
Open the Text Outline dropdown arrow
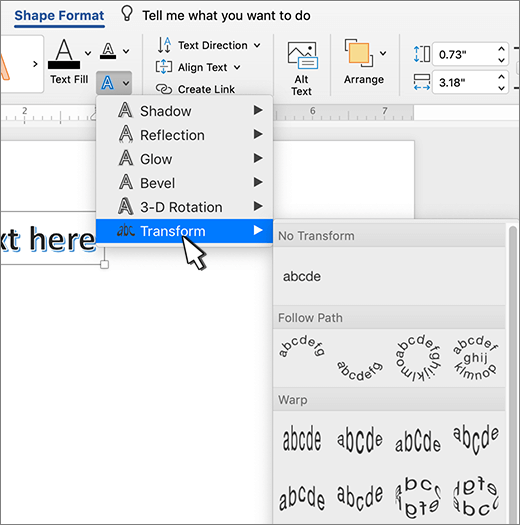(126, 51)
